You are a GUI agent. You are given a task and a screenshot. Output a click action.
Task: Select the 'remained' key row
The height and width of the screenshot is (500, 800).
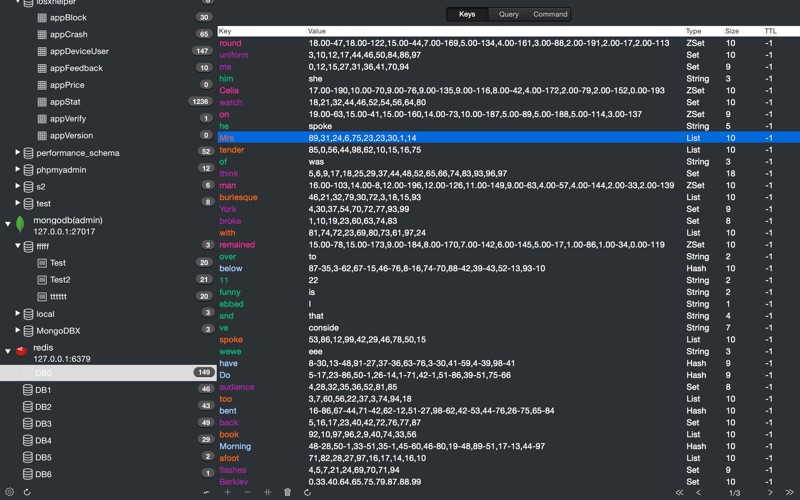pyautogui.click(x=509, y=244)
